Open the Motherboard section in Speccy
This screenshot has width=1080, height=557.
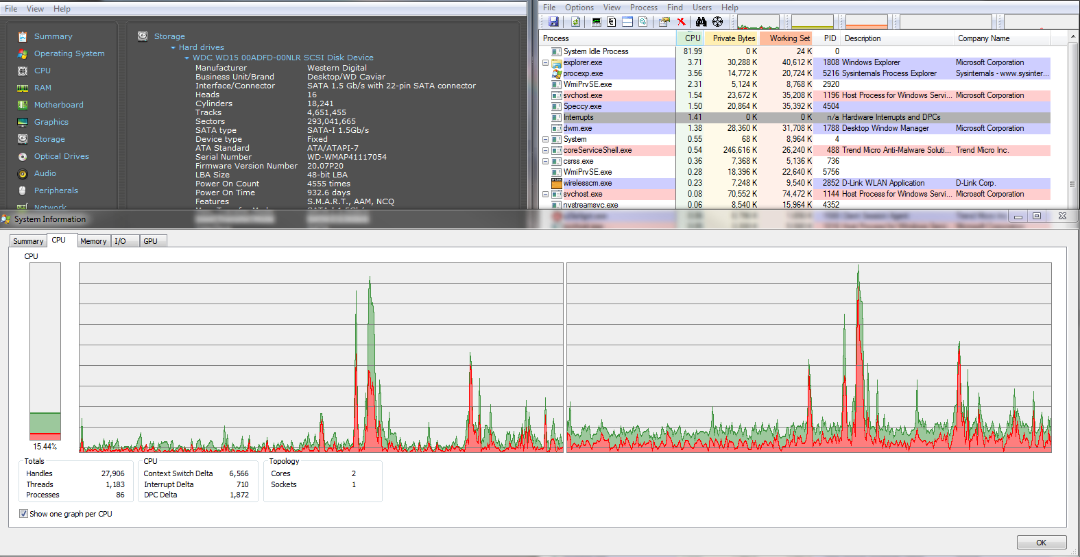tap(59, 105)
